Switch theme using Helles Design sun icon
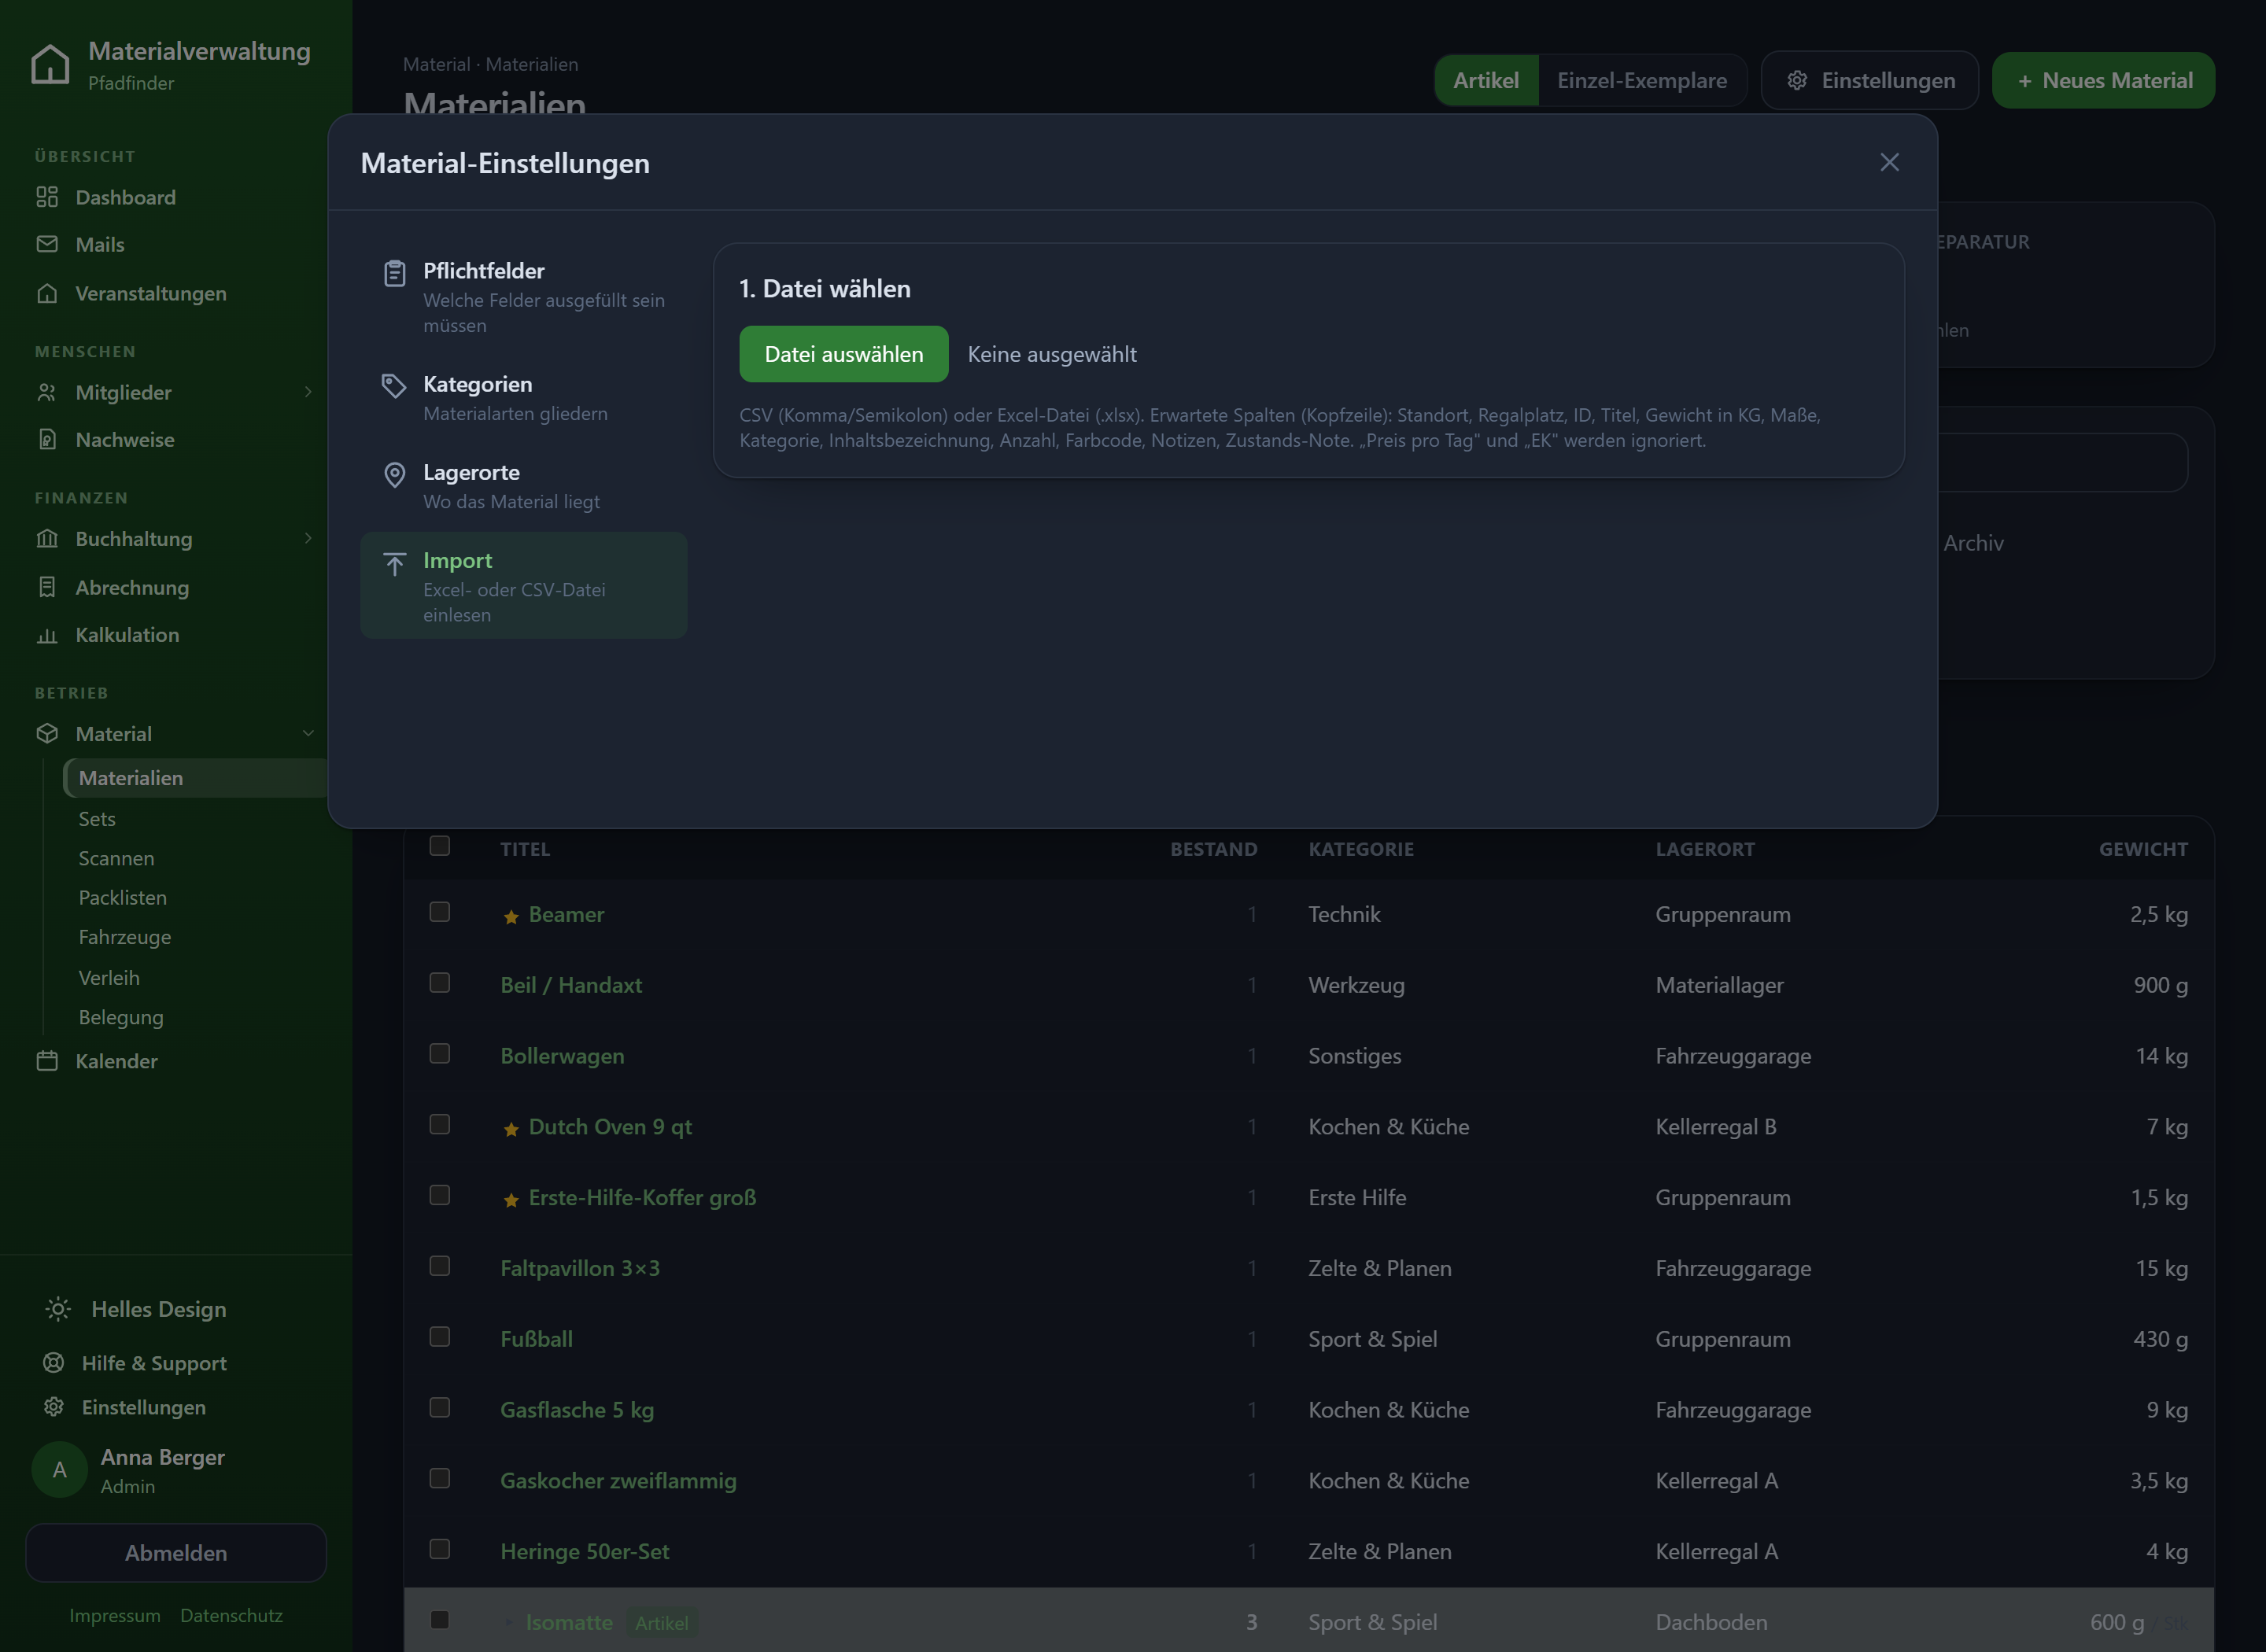Screen dimensions: 2266x1652 [x=58, y=1308]
